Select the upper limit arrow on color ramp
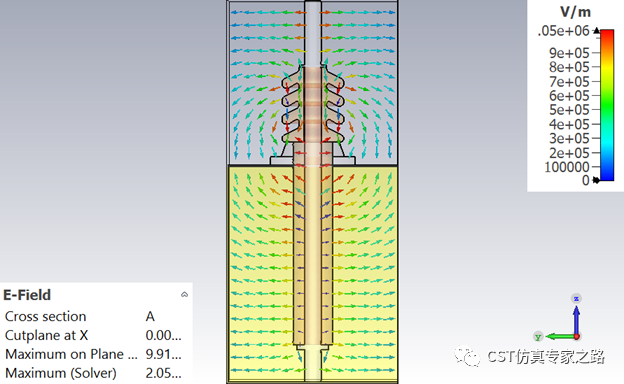 pyautogui.click(x=597, y=31)
